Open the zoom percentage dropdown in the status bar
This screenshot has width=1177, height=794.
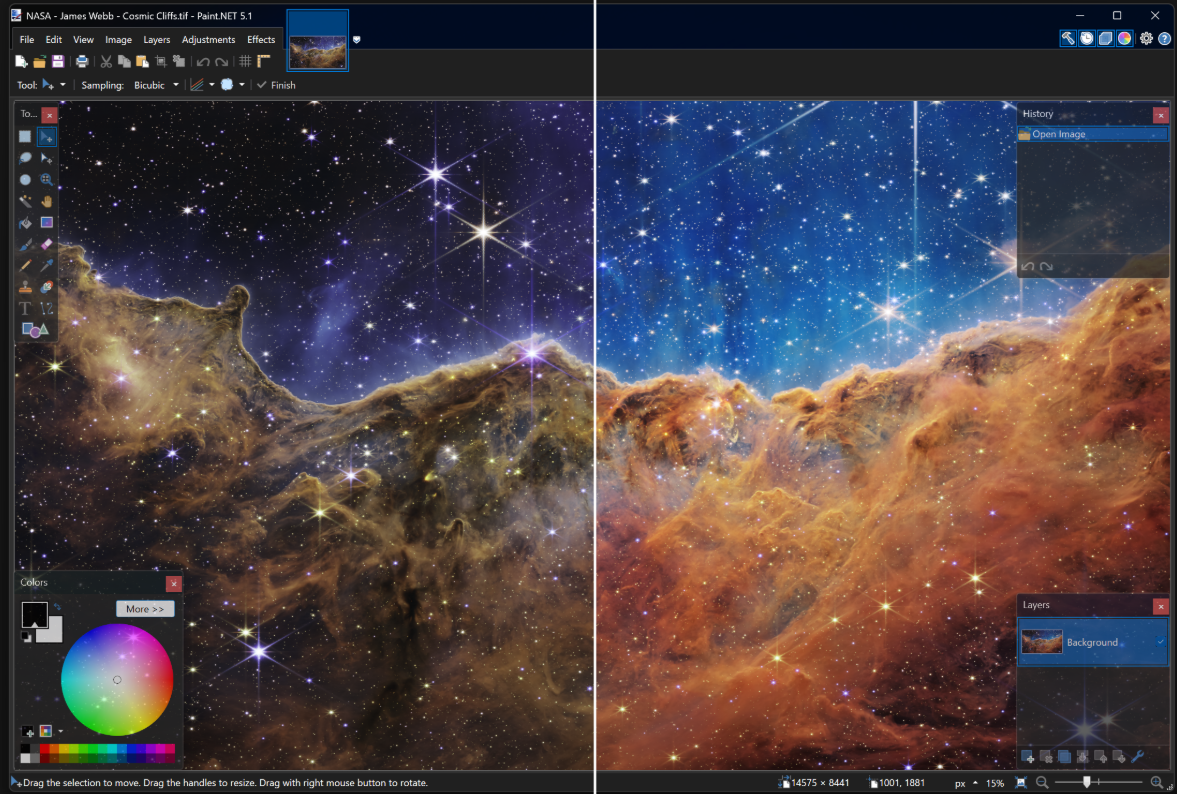996,783
